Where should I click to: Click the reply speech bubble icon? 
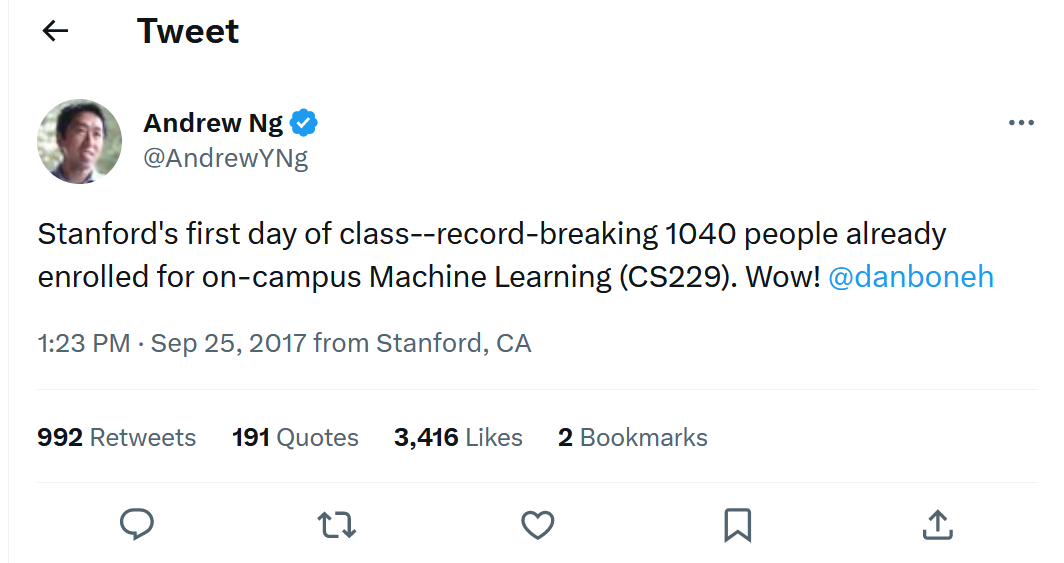coord(136,524)
